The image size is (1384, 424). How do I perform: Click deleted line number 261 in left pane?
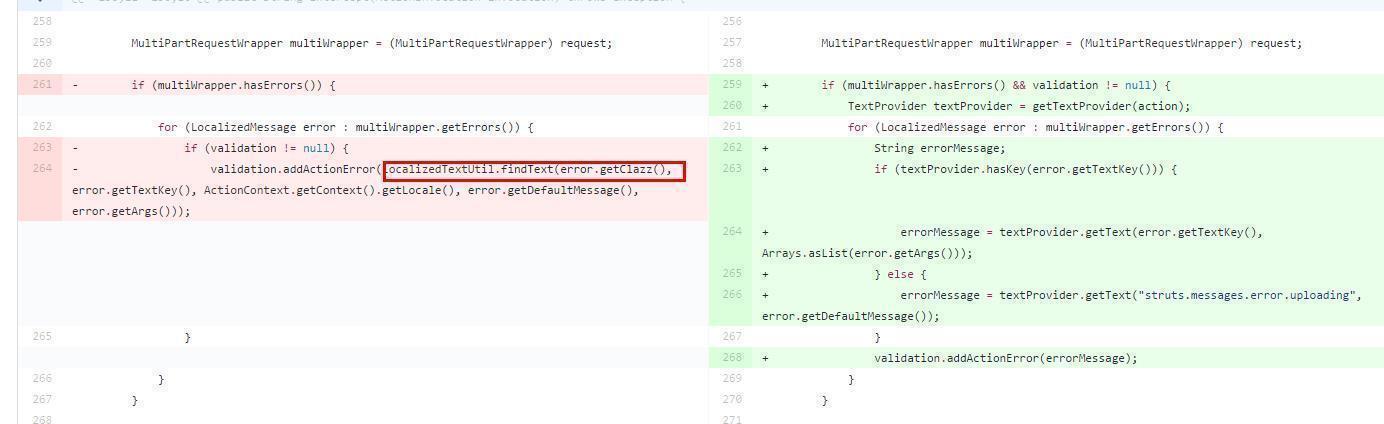(41, 85)
